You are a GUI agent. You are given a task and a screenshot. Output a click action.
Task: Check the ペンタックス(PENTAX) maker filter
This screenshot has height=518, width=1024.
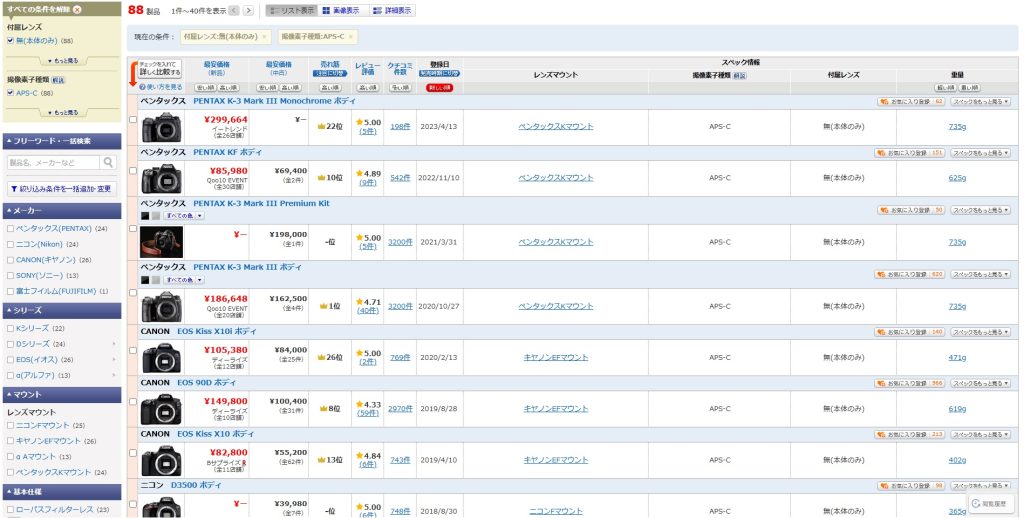[x=10, y=229]
